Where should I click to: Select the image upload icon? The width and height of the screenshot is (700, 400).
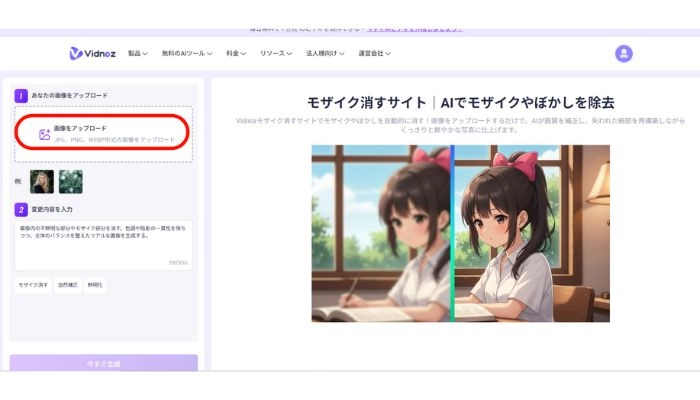(44, 134)
